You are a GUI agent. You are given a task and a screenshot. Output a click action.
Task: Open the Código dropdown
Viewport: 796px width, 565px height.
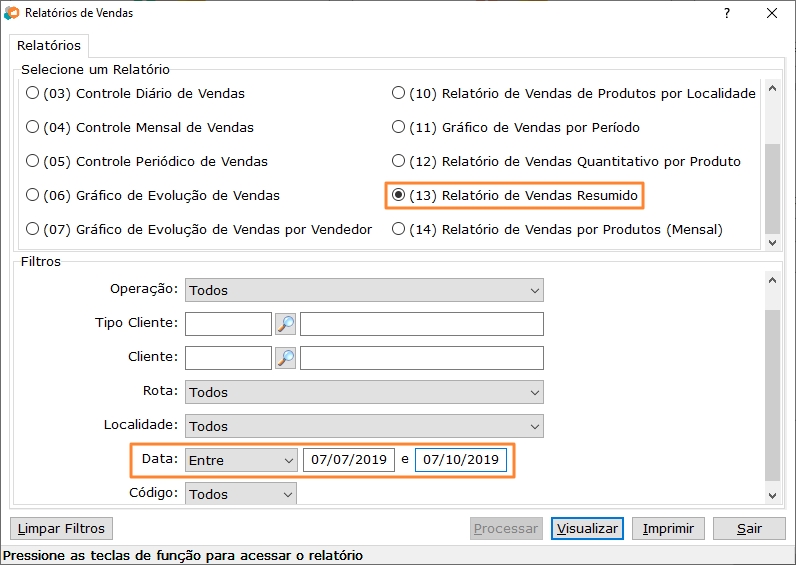pos(241,493)
